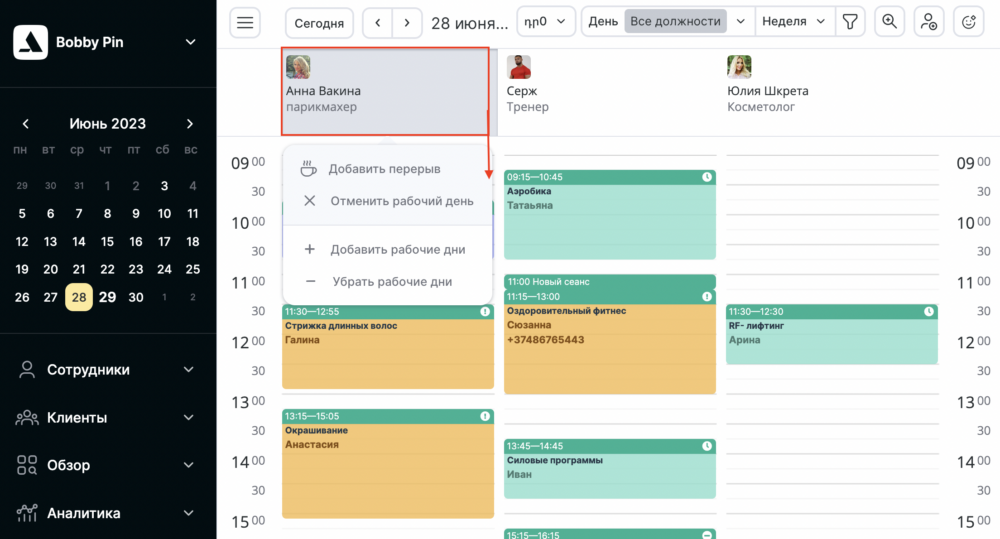1000x539 pixels.
Task: Switch to the День view
Action: click(603, 21)
